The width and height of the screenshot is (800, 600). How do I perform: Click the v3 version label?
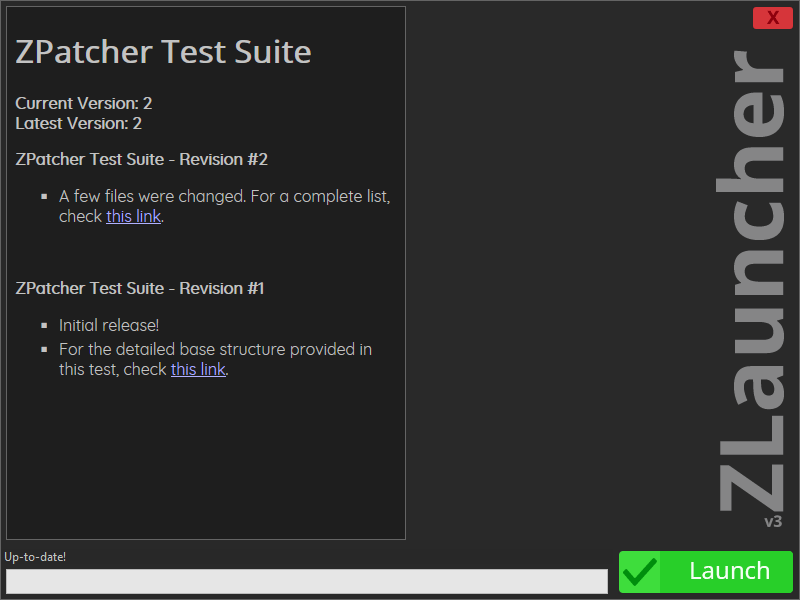click(x=774, y=521)
